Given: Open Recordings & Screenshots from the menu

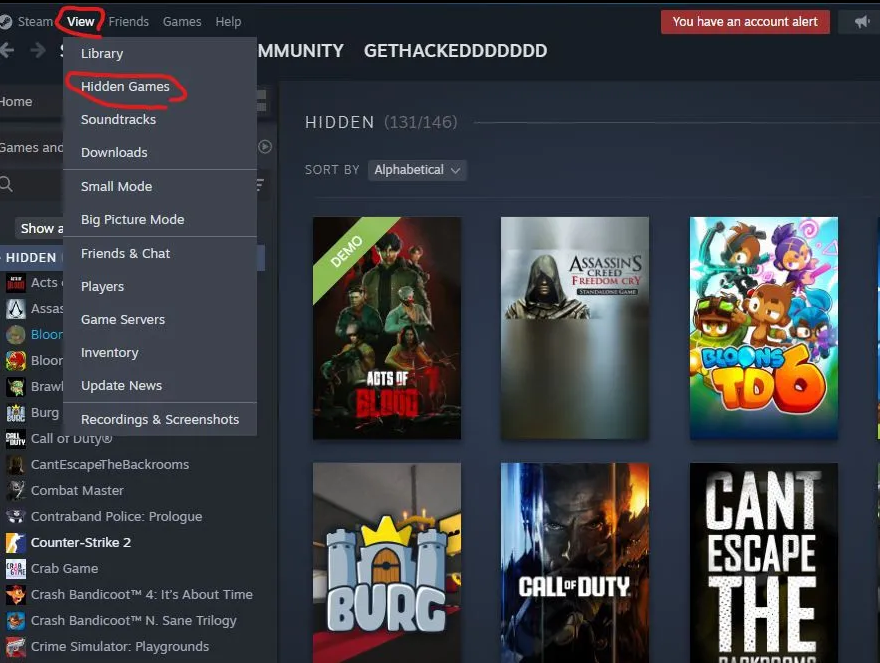Looking at the screenshot, I should (159, 420).
